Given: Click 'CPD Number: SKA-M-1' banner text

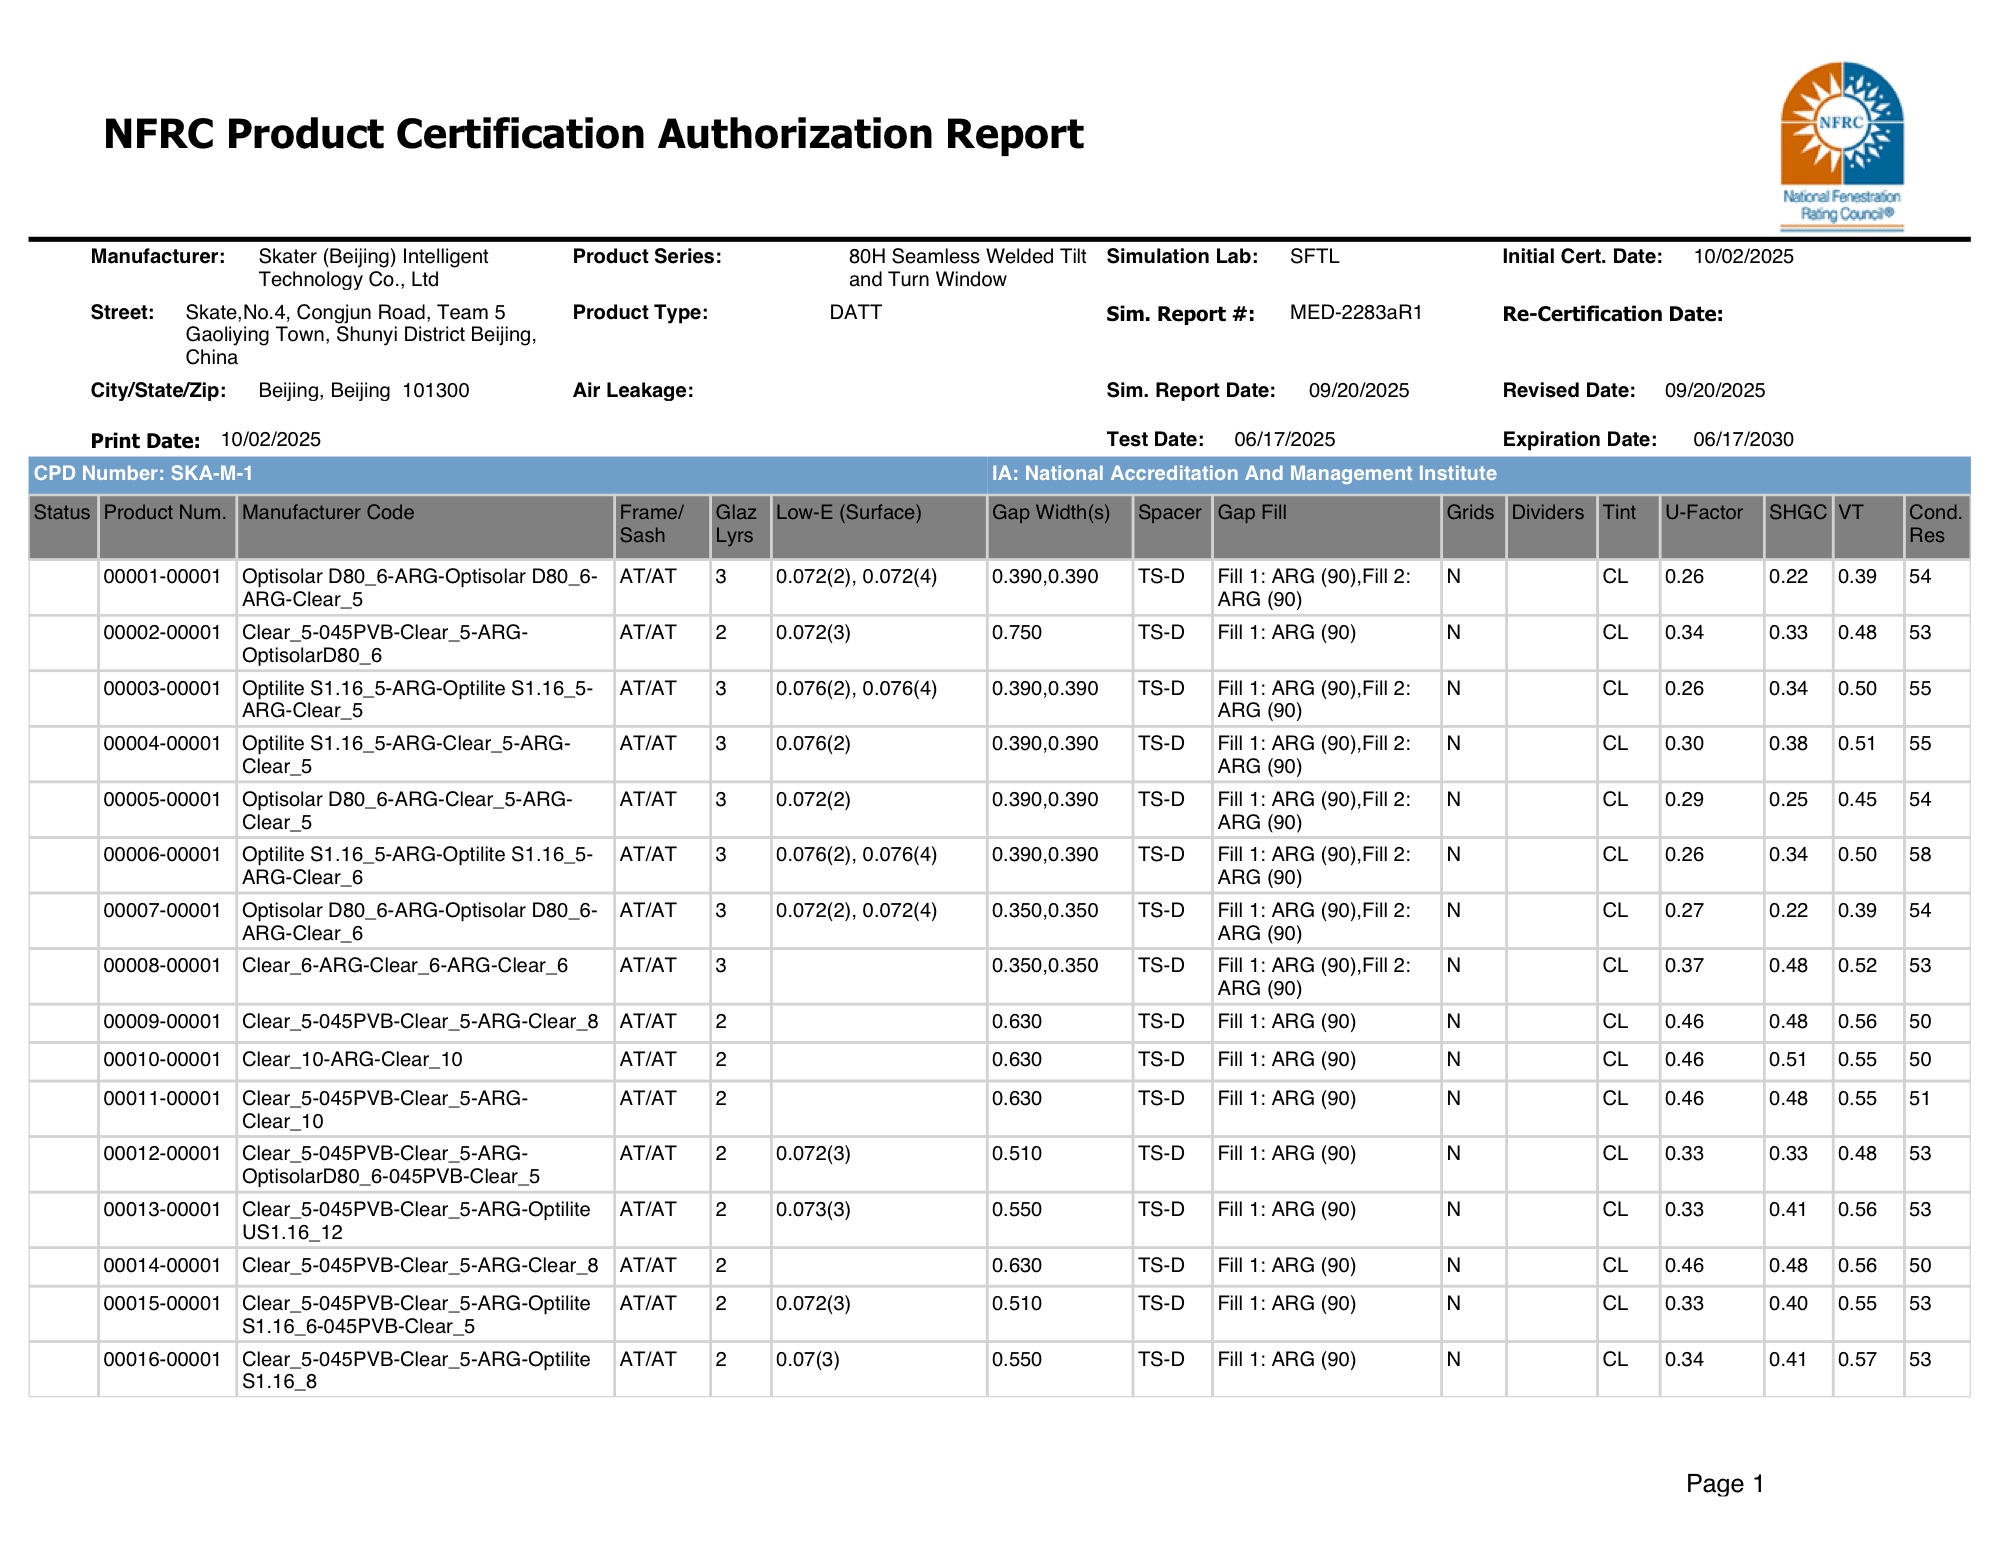Looking at the screenshot, I should [144, 474].
